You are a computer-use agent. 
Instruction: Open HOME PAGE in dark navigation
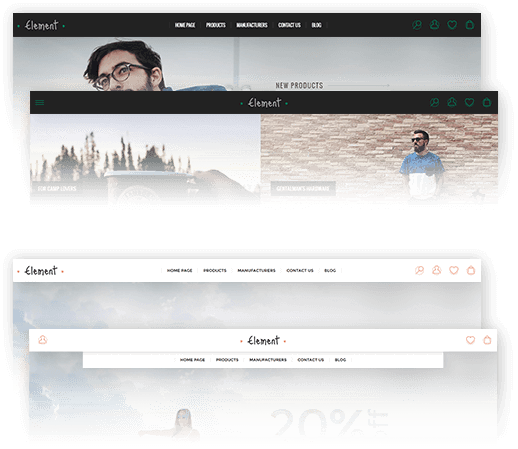[x=185, y=25]
